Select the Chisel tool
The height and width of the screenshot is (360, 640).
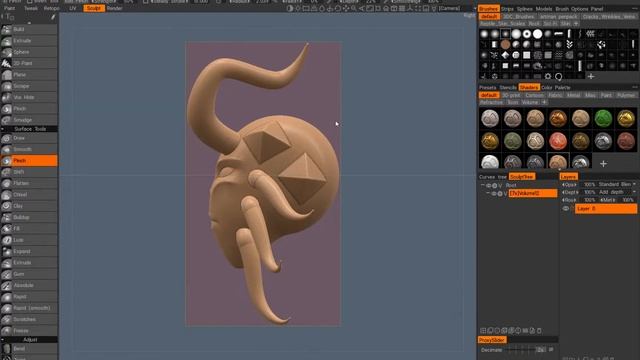(29, 195)
